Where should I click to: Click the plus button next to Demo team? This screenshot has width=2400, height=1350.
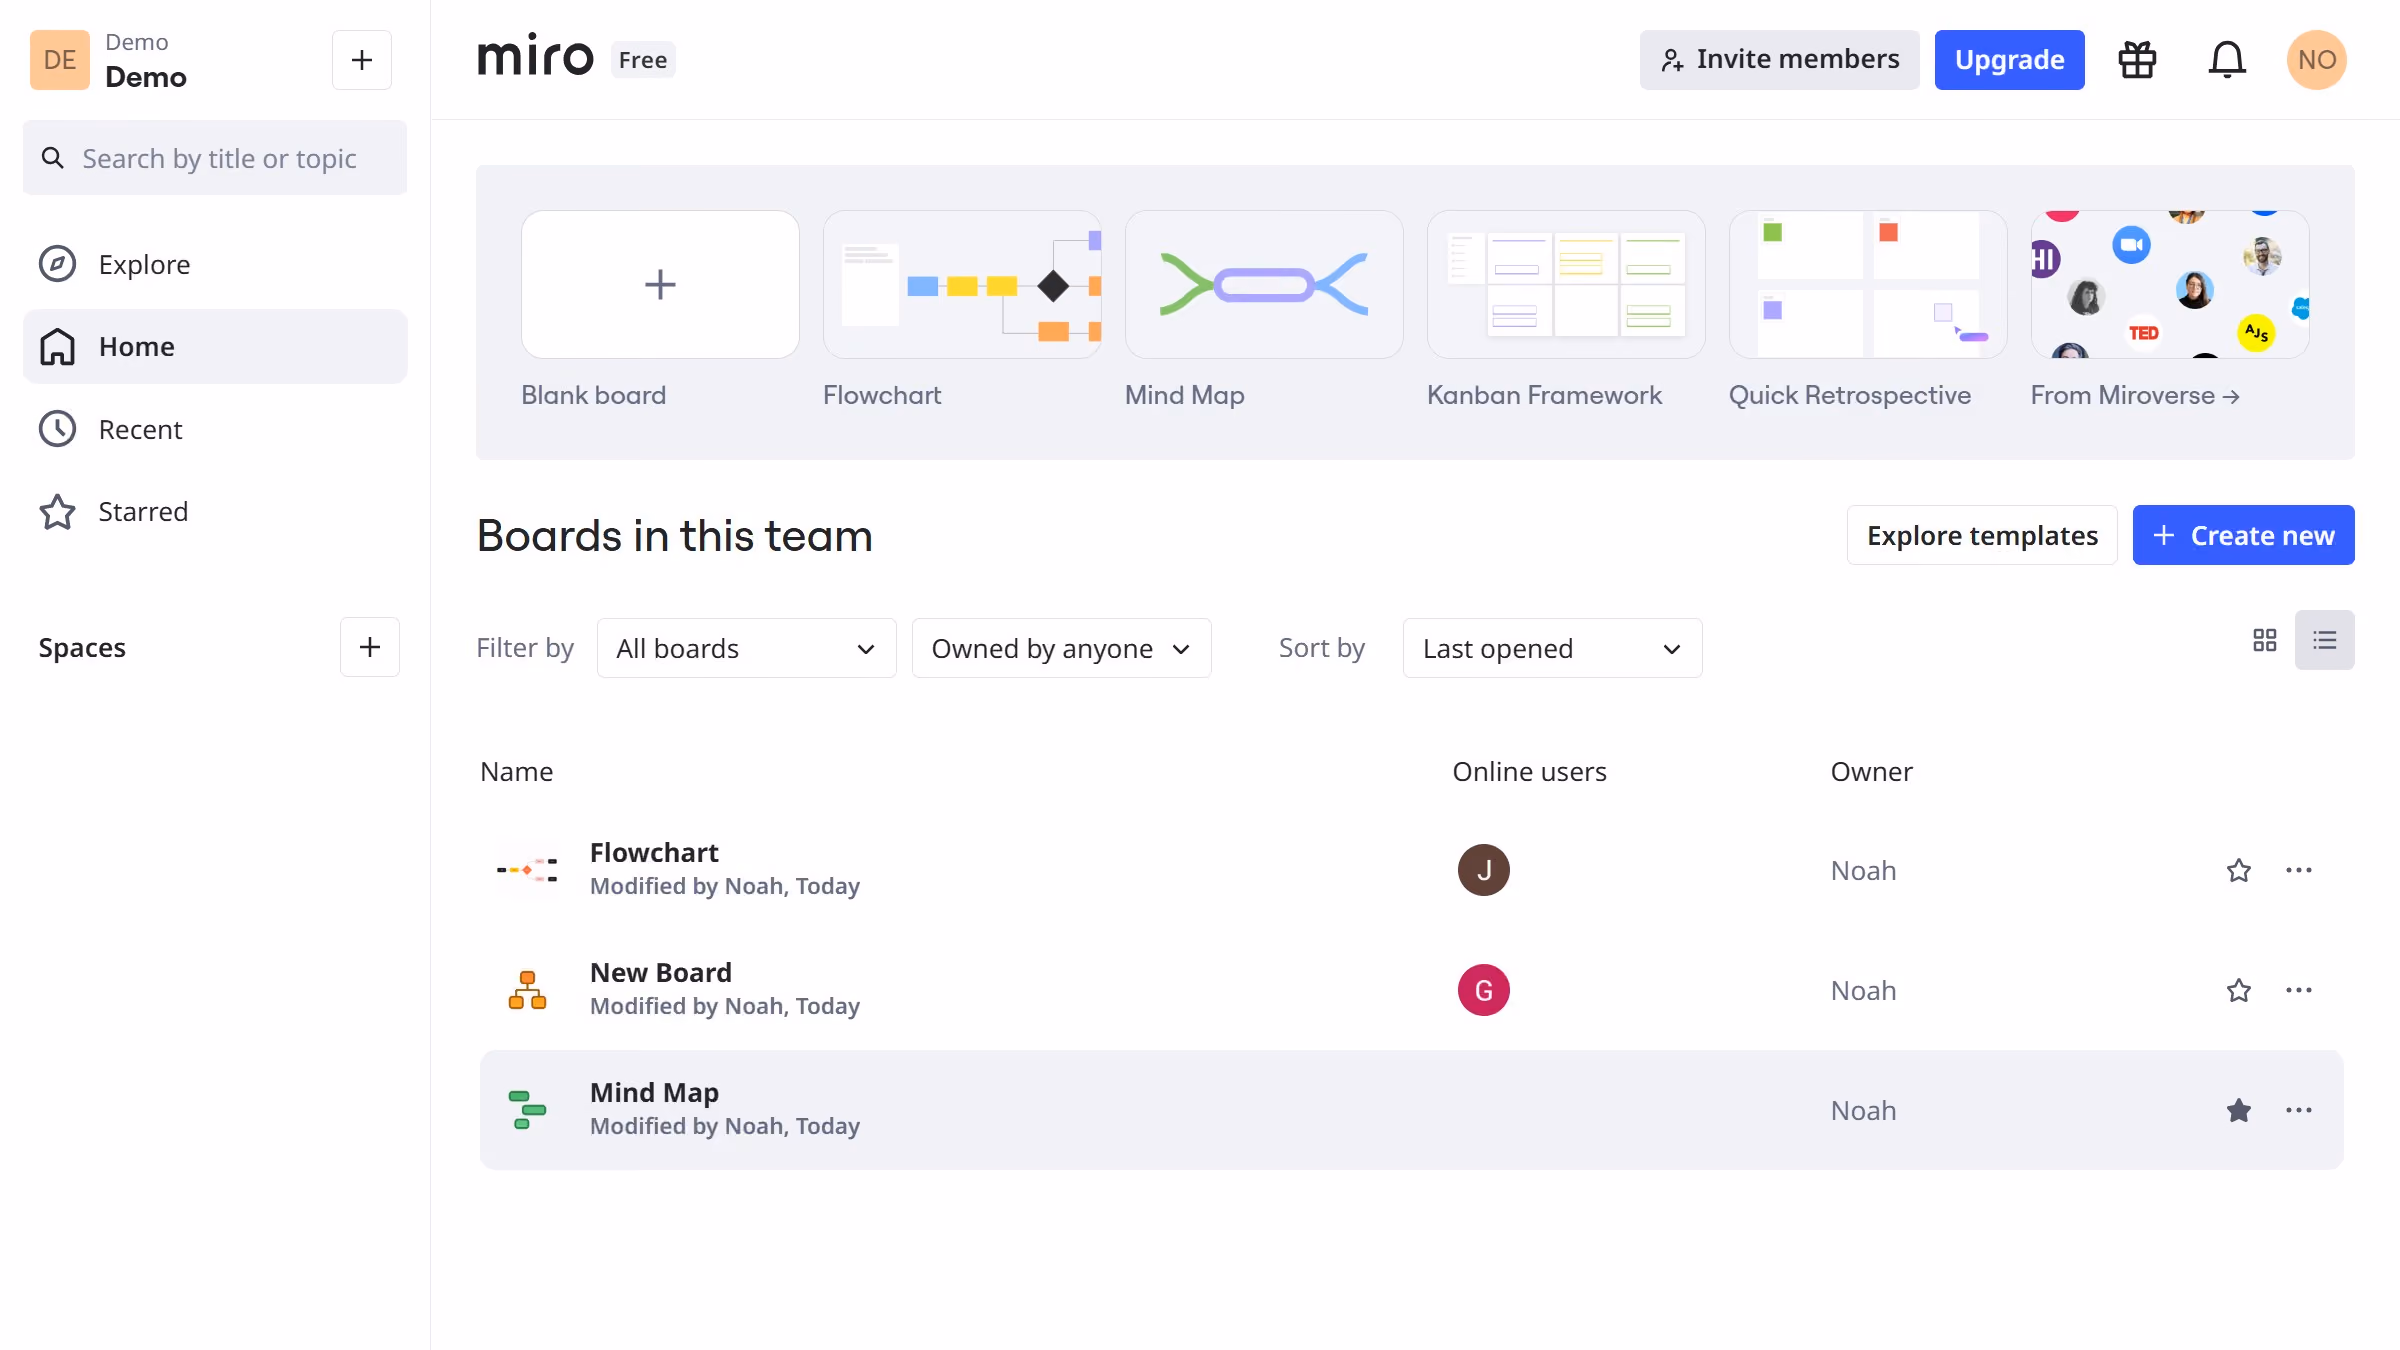click(x=362, y=60)
